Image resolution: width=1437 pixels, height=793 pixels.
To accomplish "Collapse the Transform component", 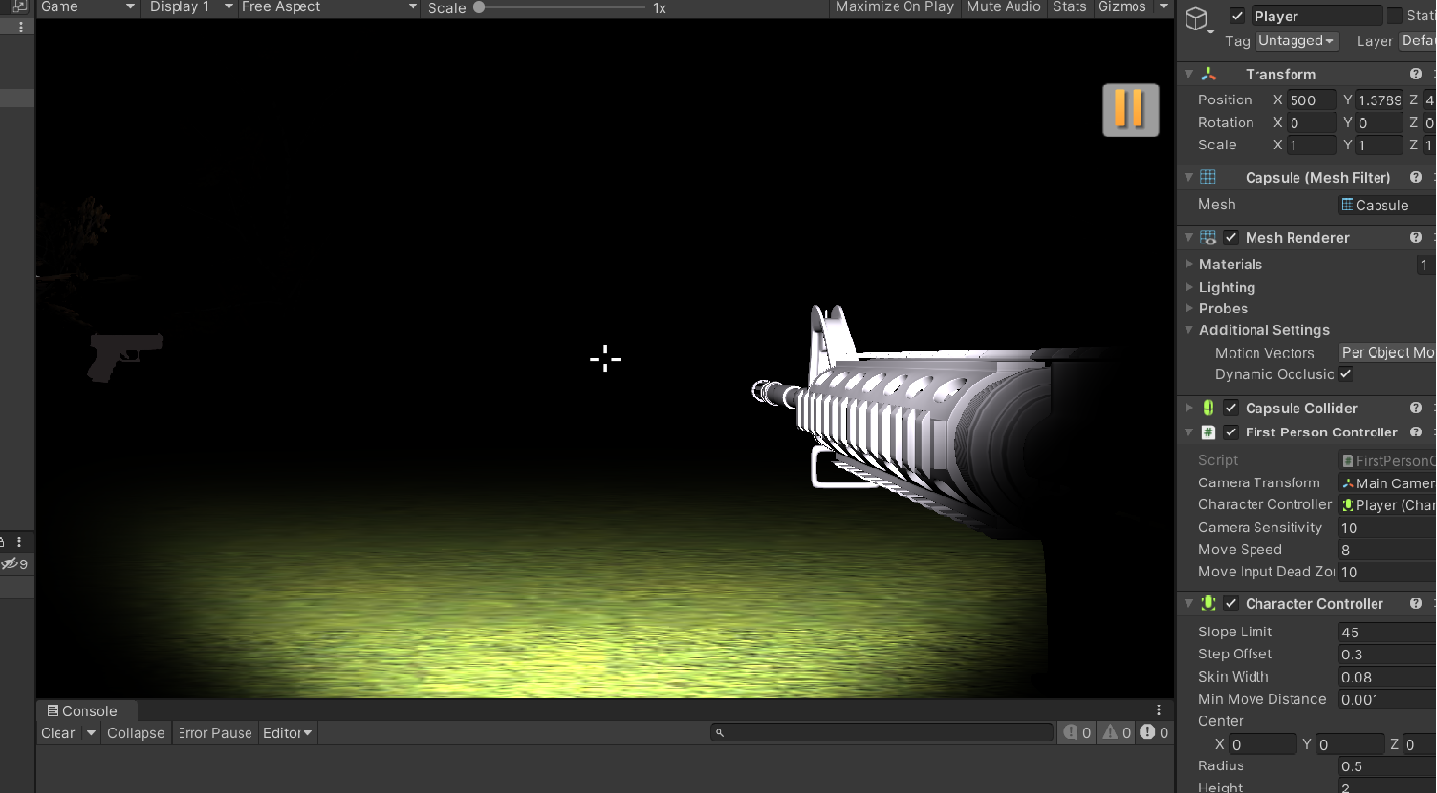I will click(1189, 74).
